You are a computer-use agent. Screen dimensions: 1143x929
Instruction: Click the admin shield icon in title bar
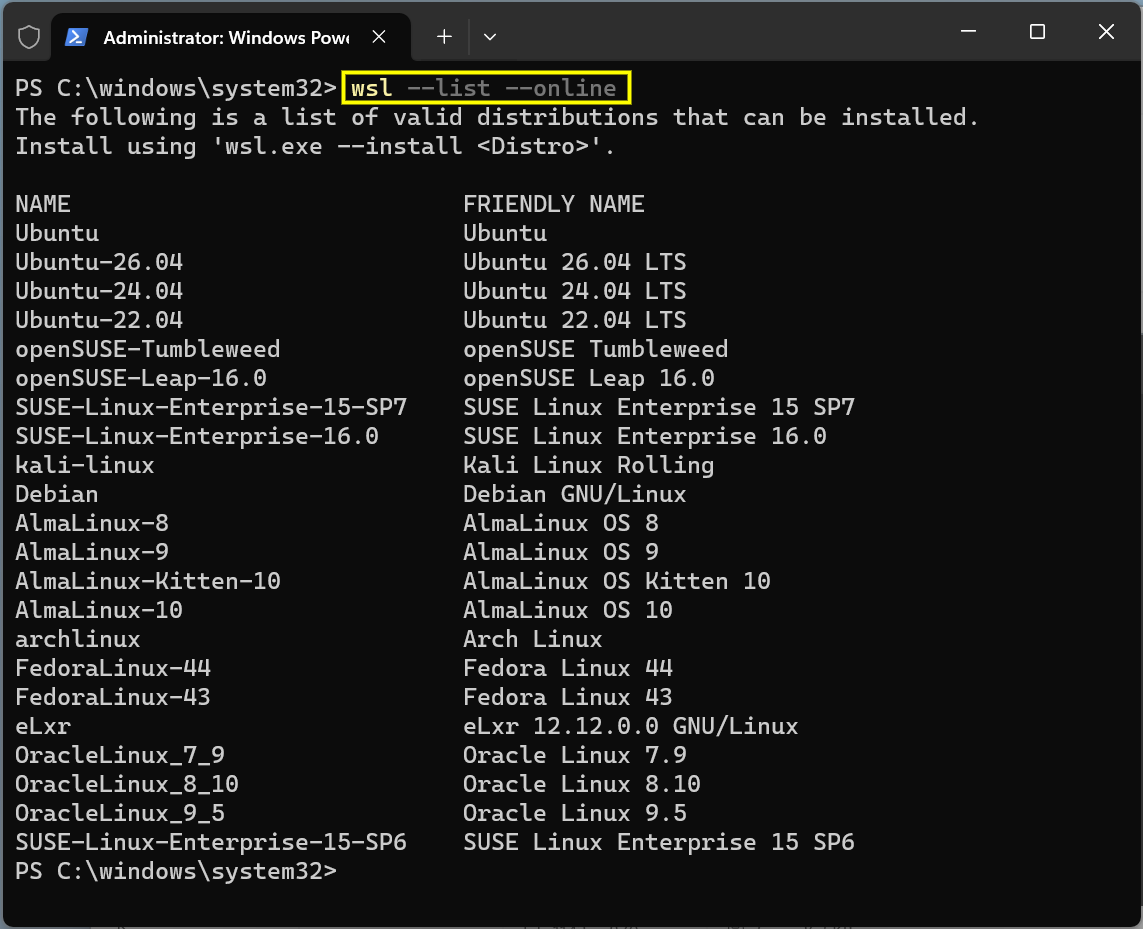28,36
